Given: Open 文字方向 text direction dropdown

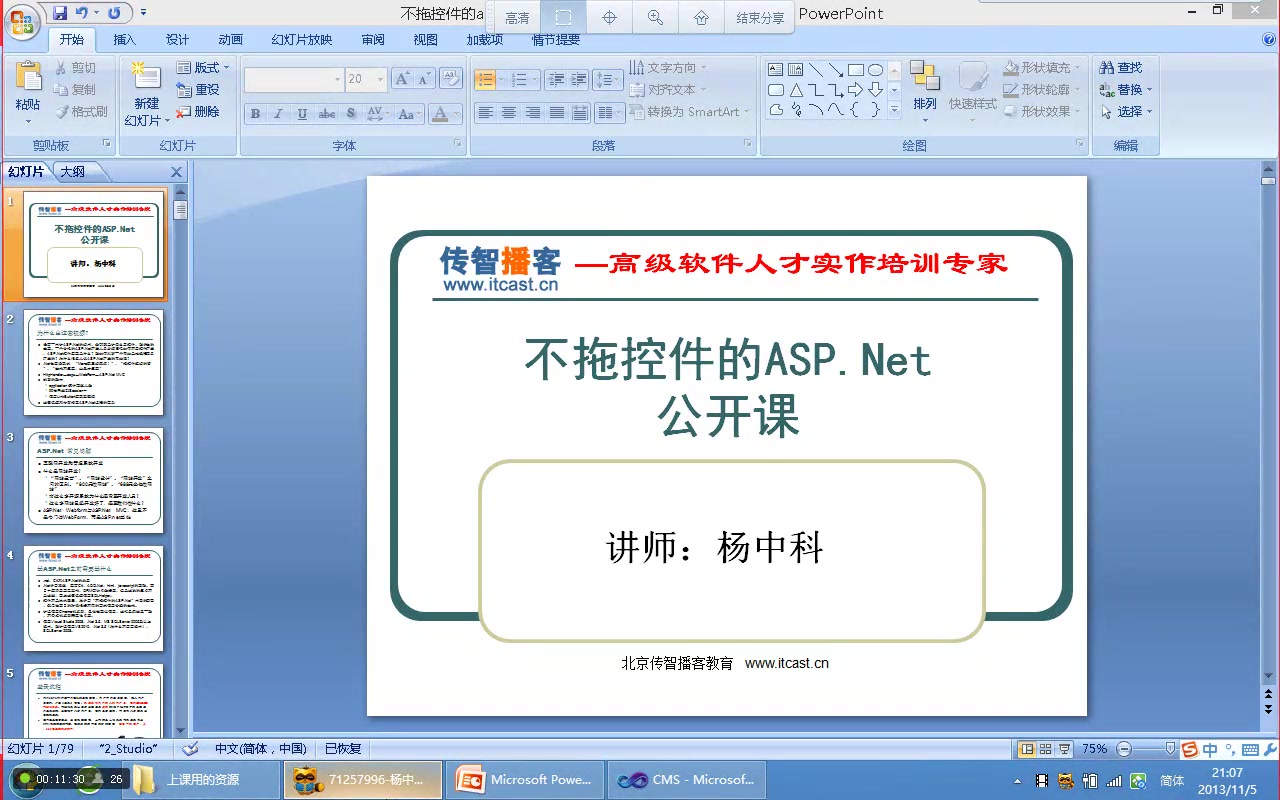Looking at the screenshot, I should tap(668, 68).
